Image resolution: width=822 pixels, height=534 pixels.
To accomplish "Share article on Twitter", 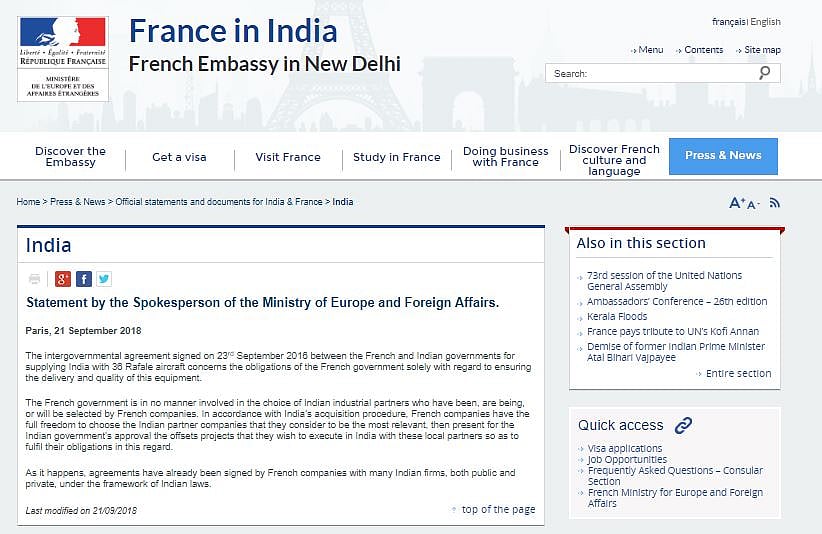I will coord(103,279).
